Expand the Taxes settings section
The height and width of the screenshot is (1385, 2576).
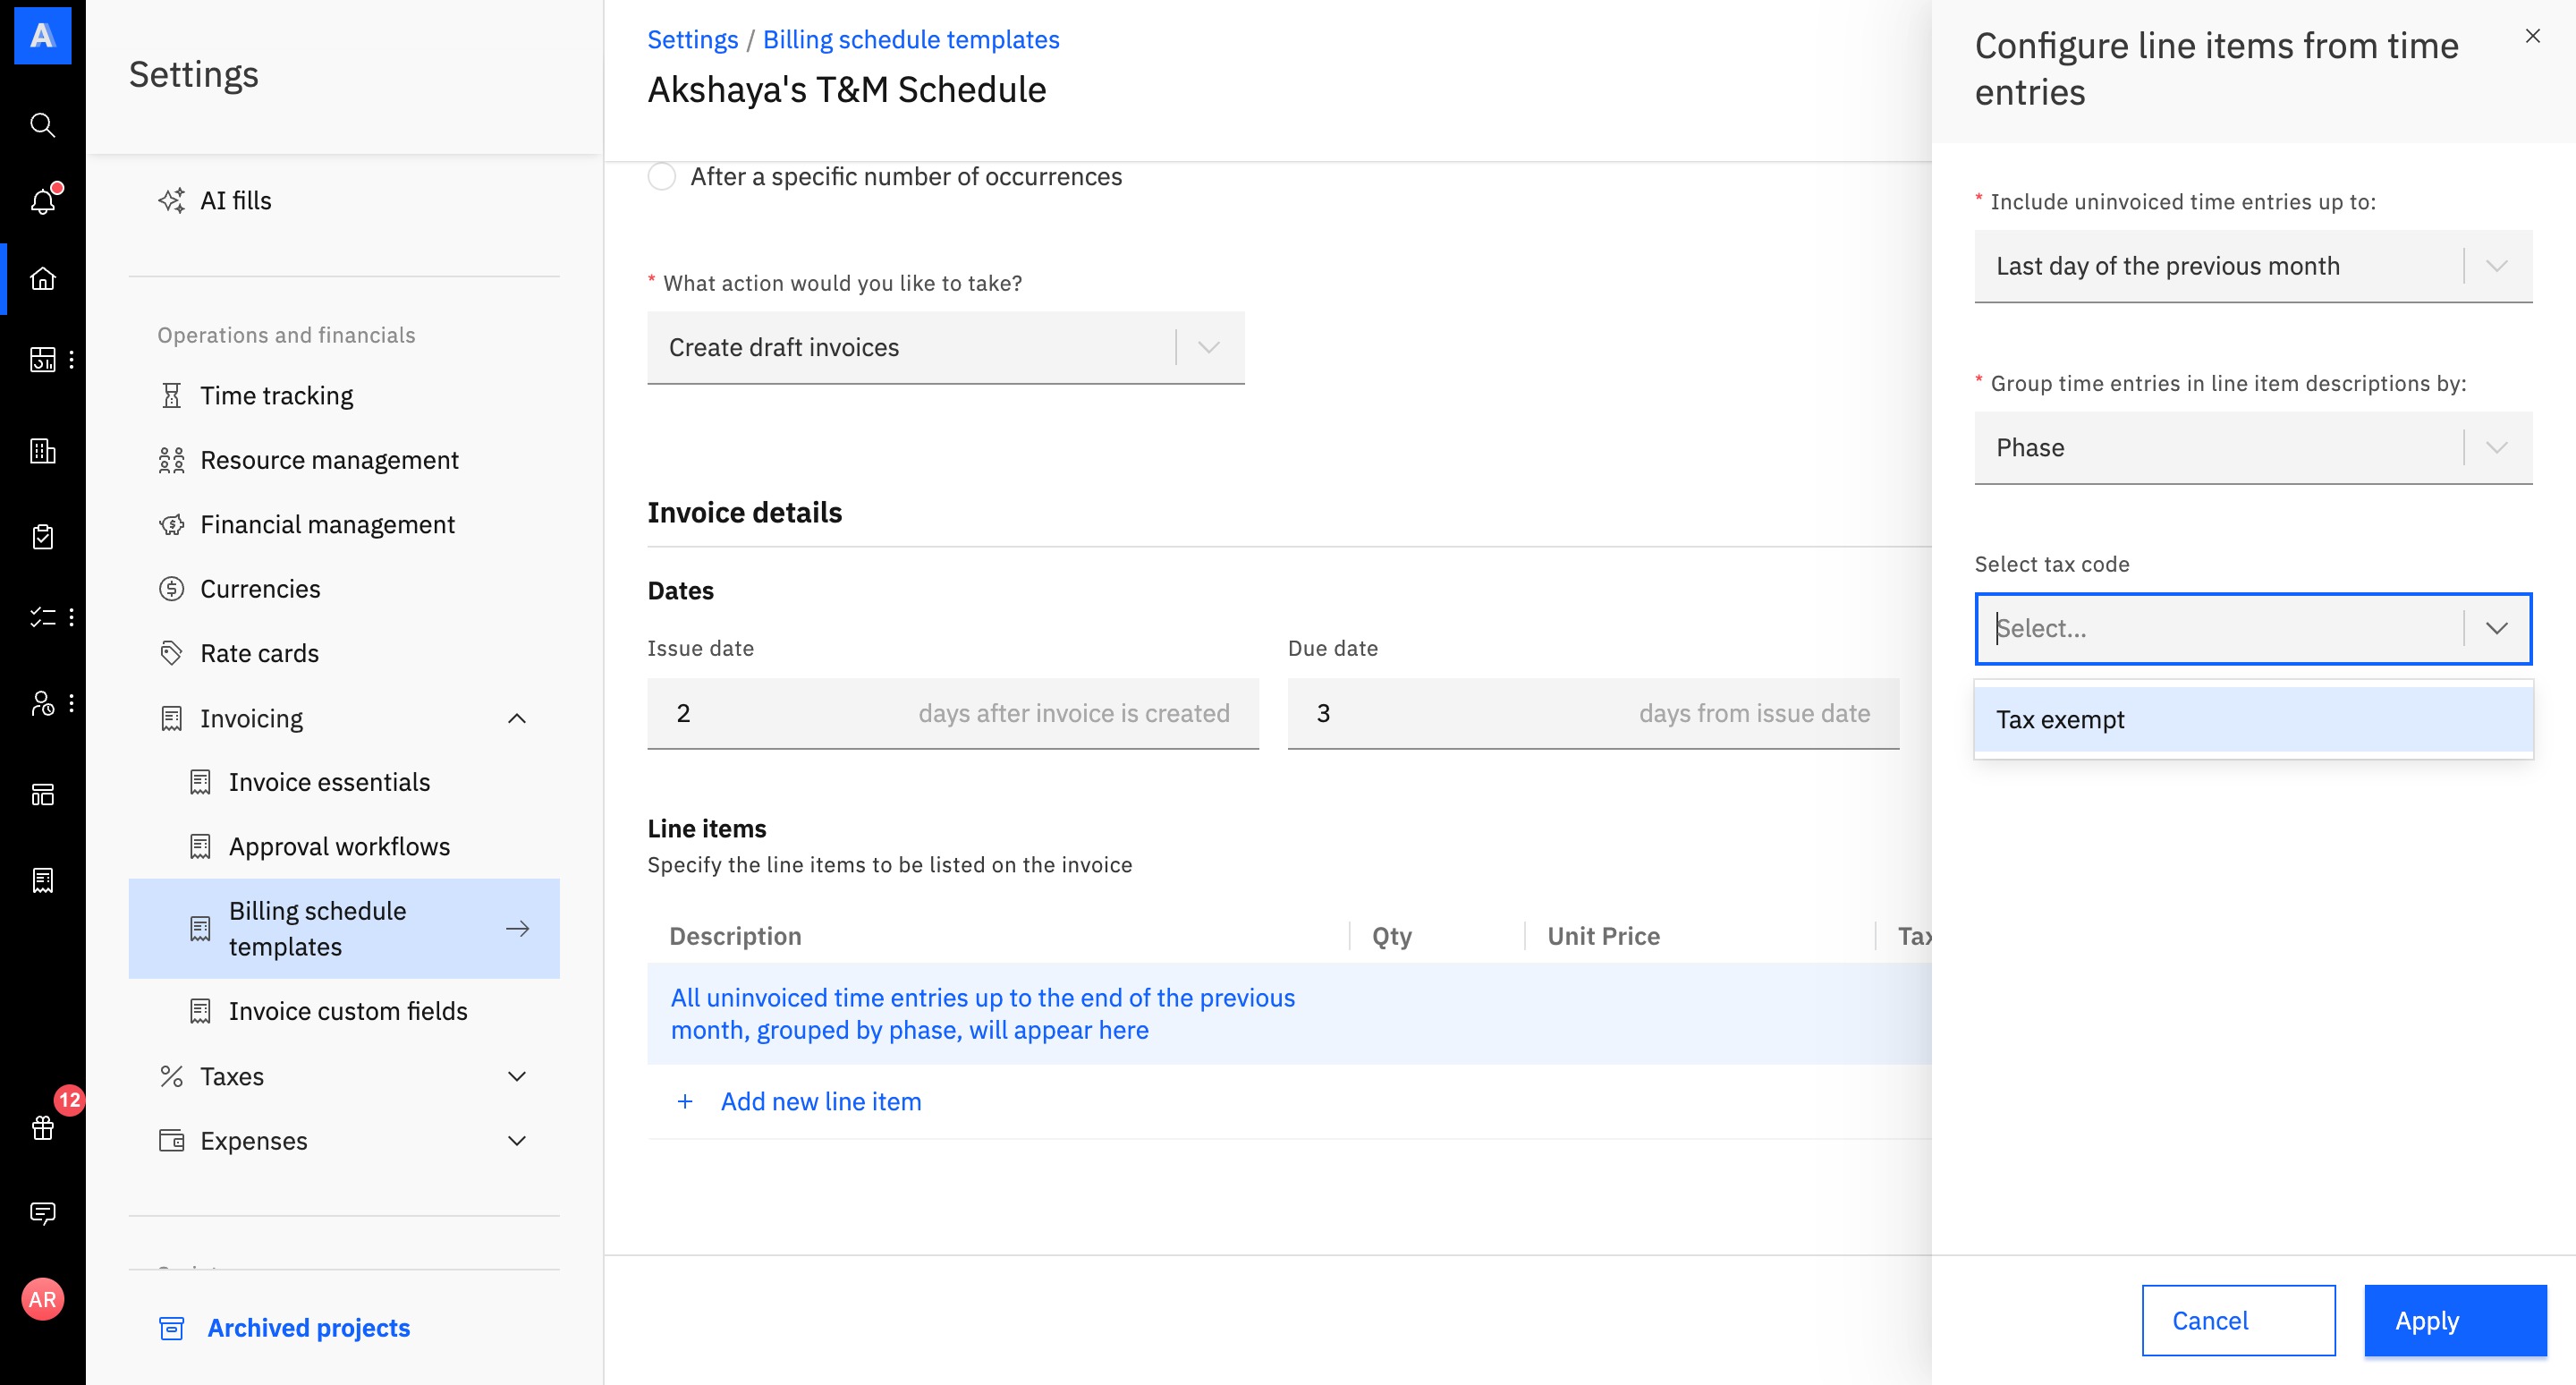click(x=516, y=1076)
